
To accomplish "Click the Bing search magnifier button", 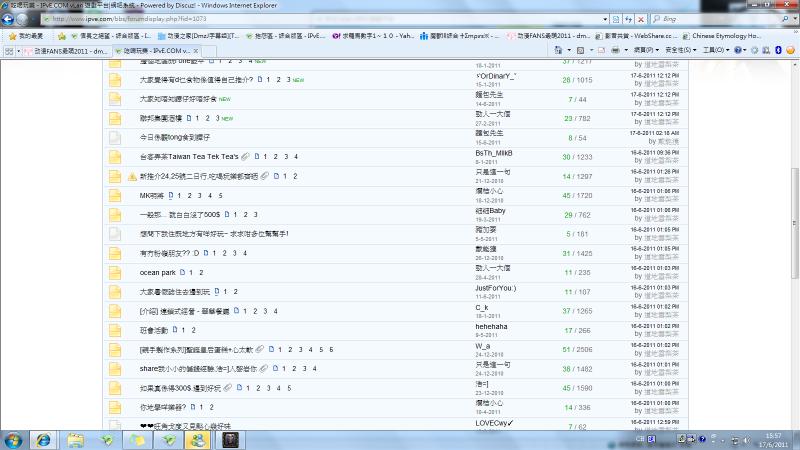I will pos(785,19).
